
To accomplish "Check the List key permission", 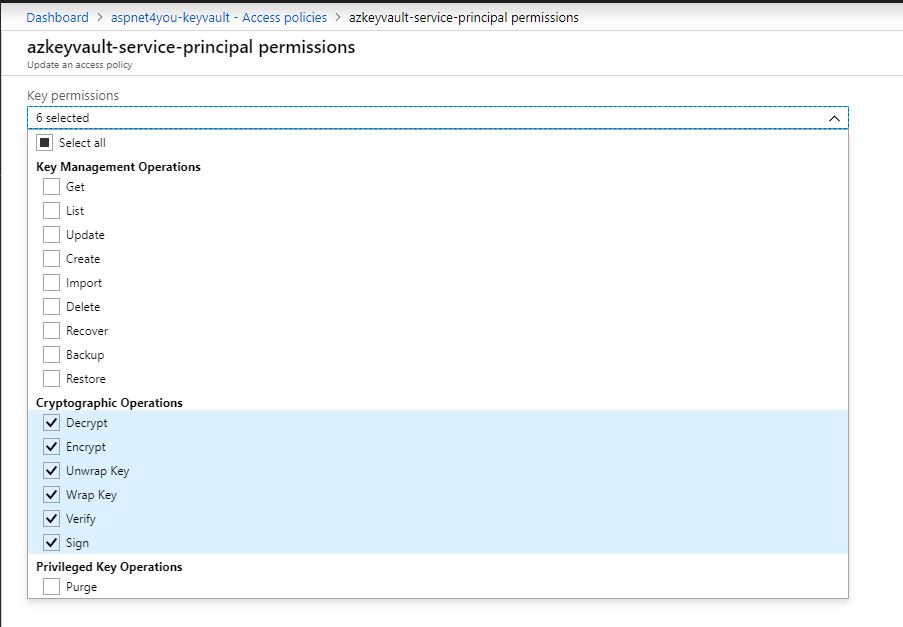I will tap(52, 211).
